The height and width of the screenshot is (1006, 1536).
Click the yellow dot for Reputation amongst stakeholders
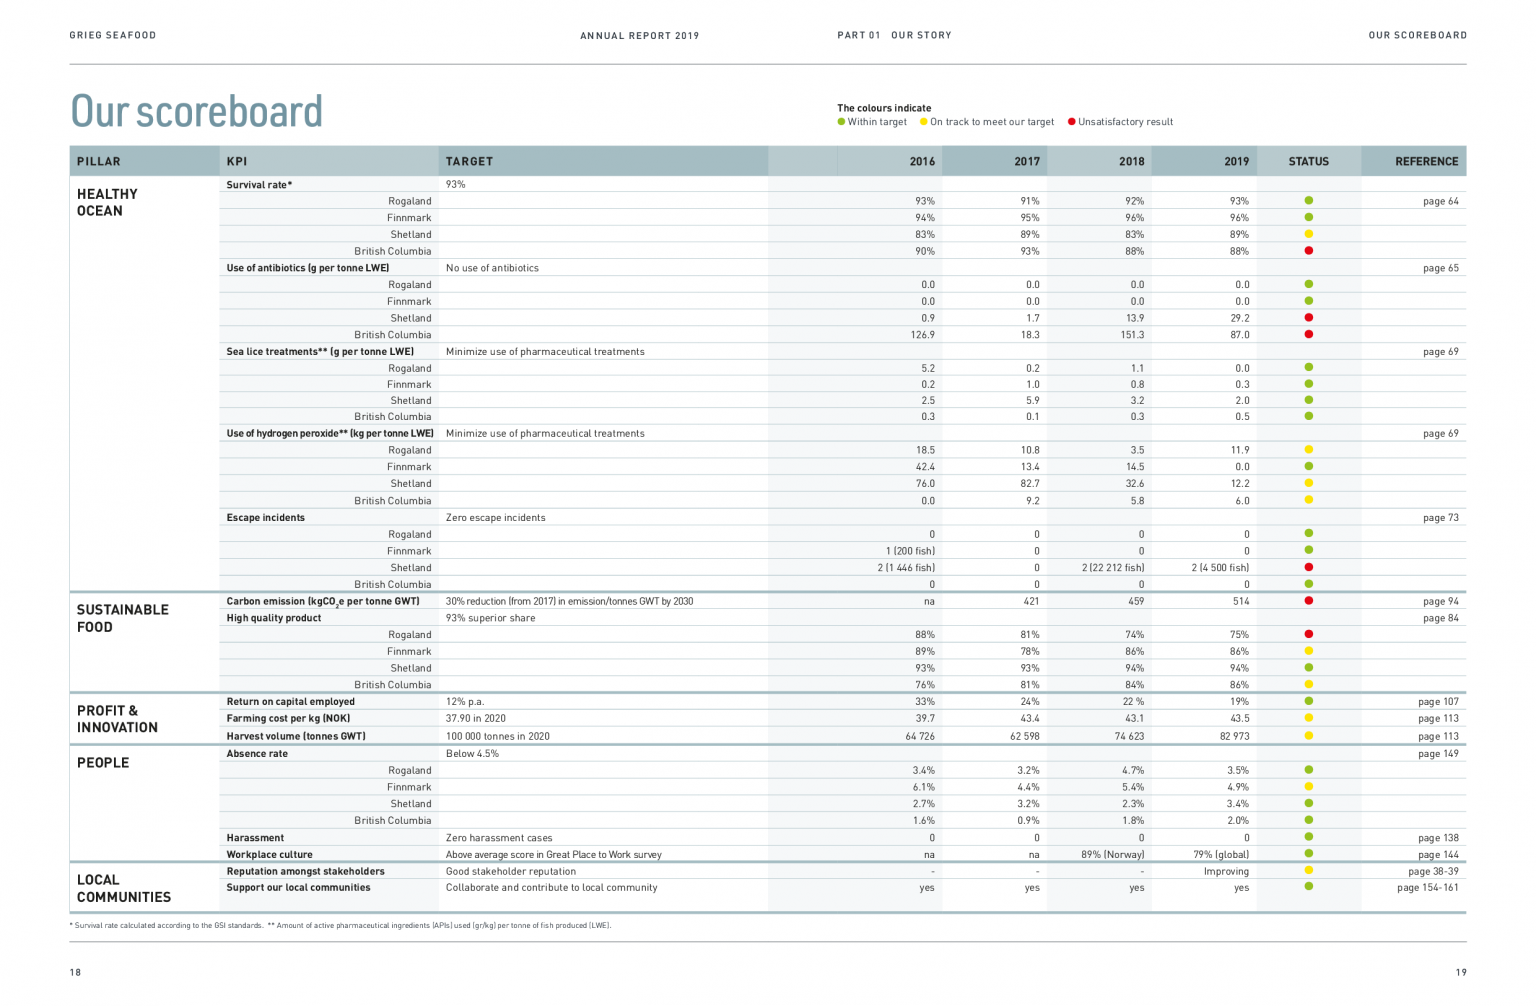(x=1310, y=871)
